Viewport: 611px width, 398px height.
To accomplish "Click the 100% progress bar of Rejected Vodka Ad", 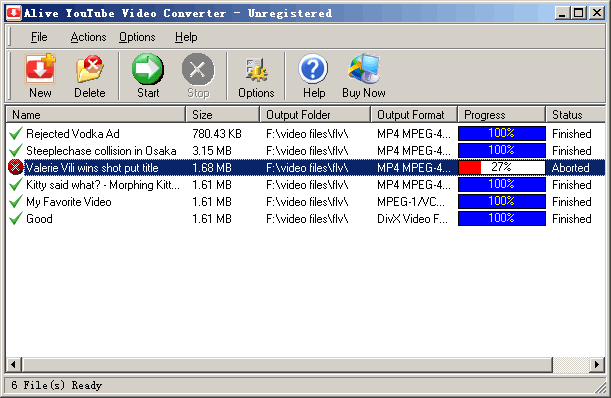I will pos(502,133).
